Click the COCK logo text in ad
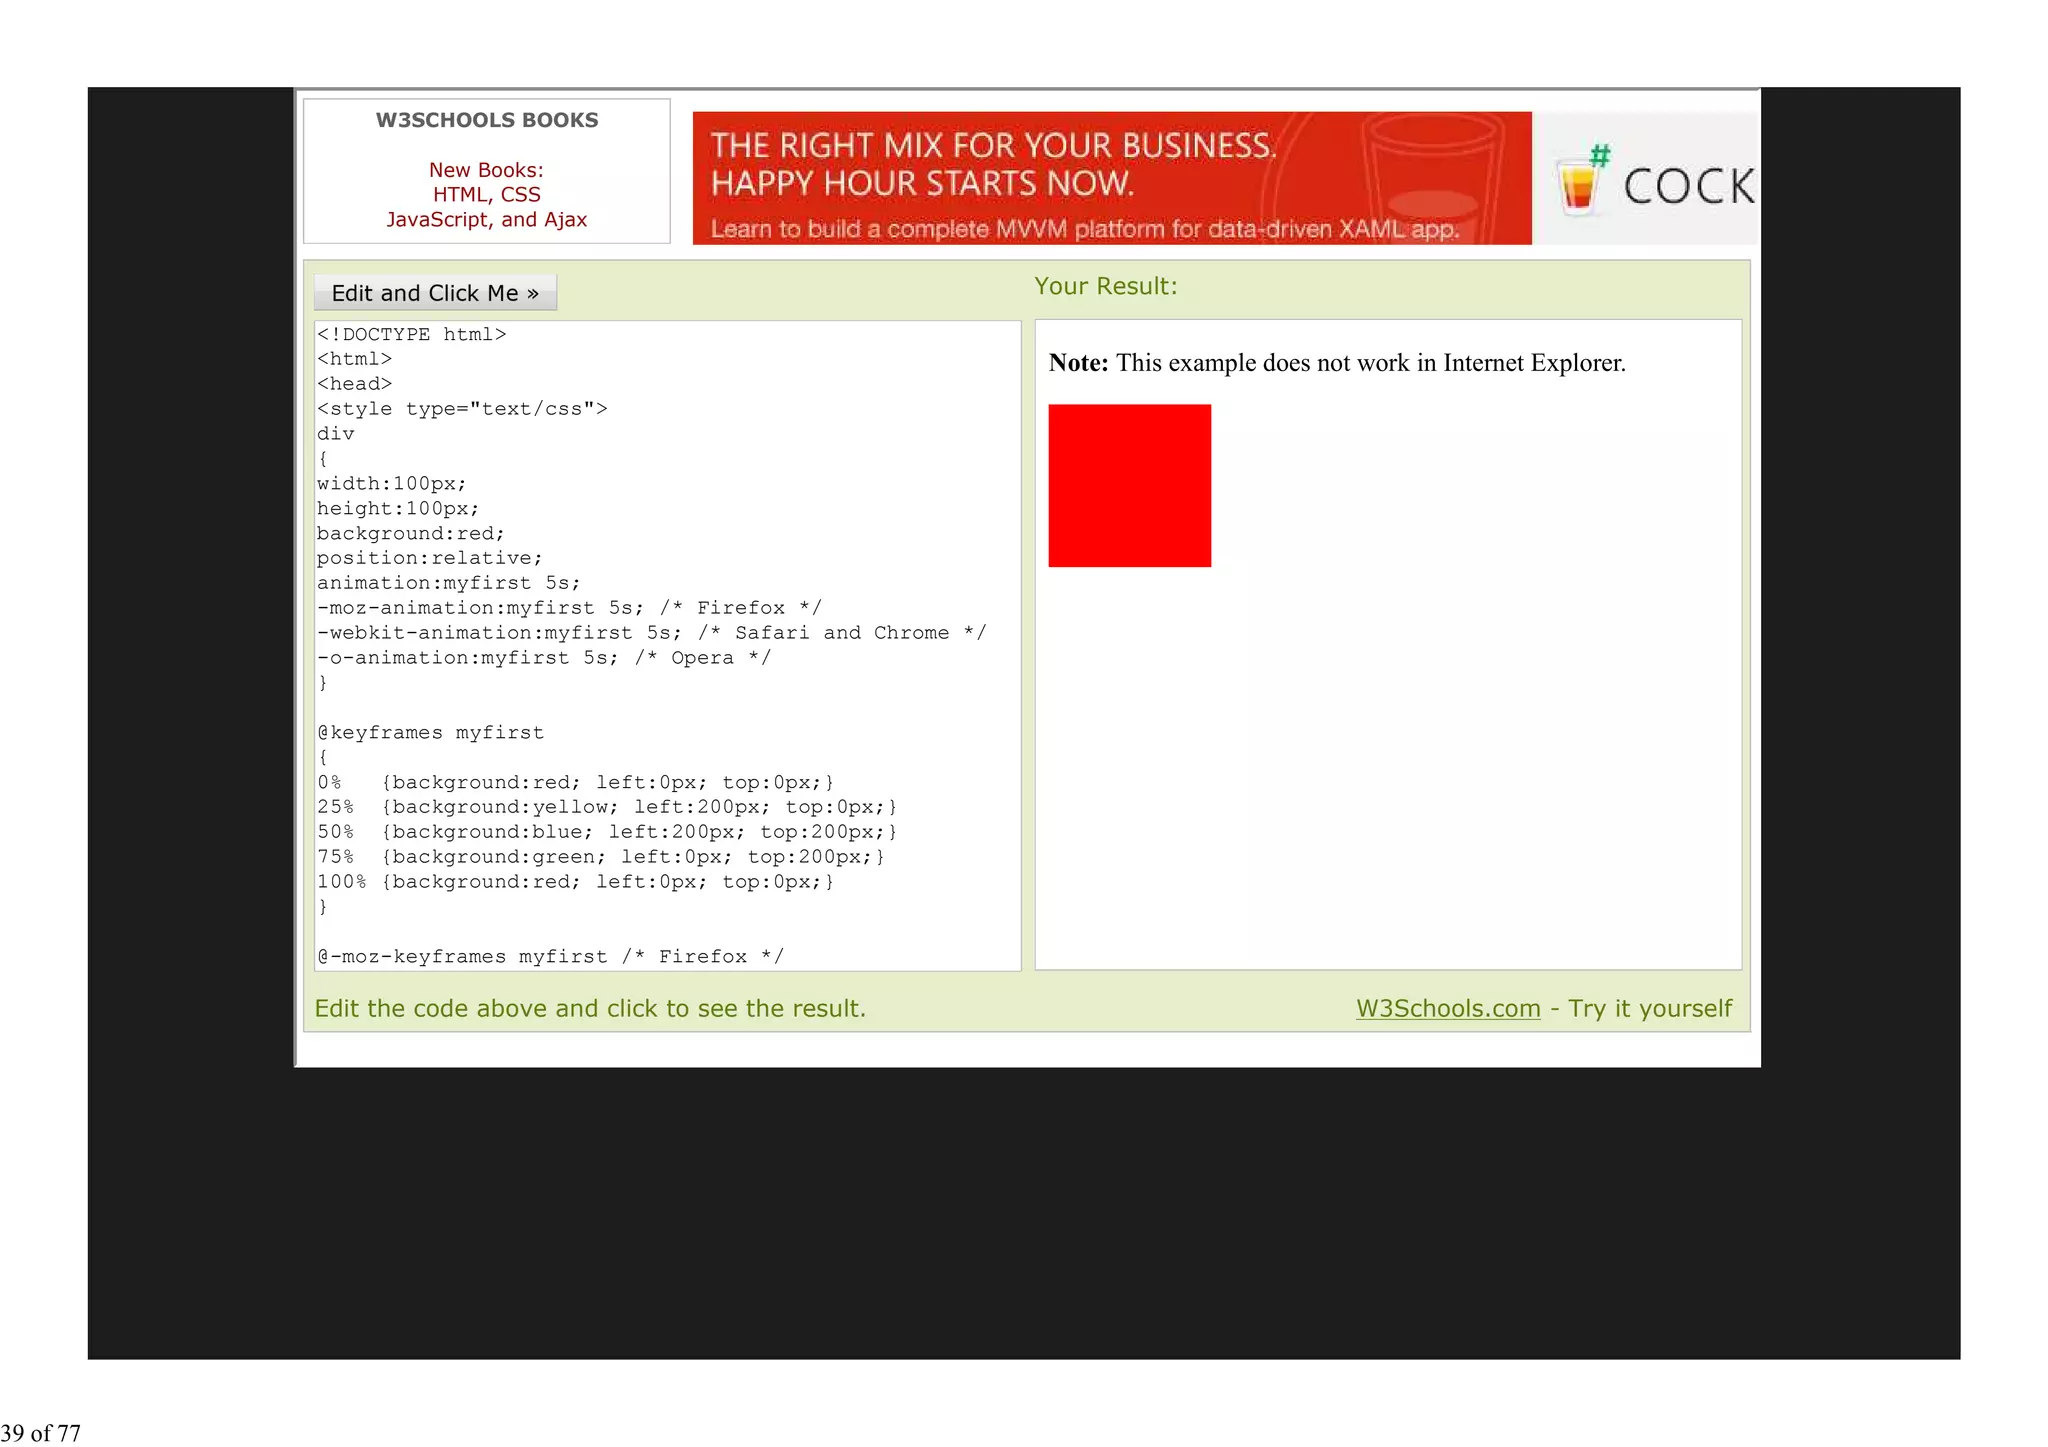This screenshot has height=1447, width=2048. coord(1688,187)
